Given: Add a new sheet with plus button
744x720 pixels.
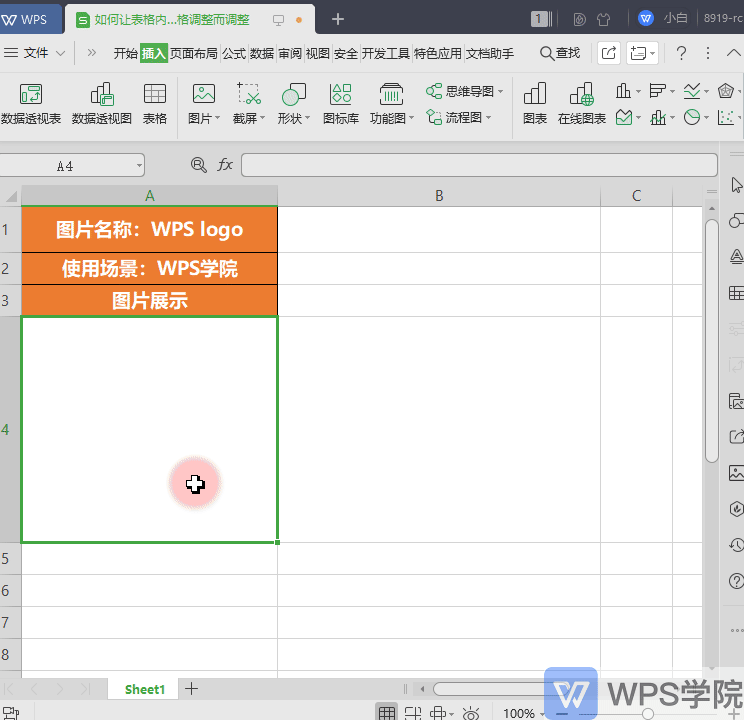Looking at the screenshot, I should pos(191,688).
